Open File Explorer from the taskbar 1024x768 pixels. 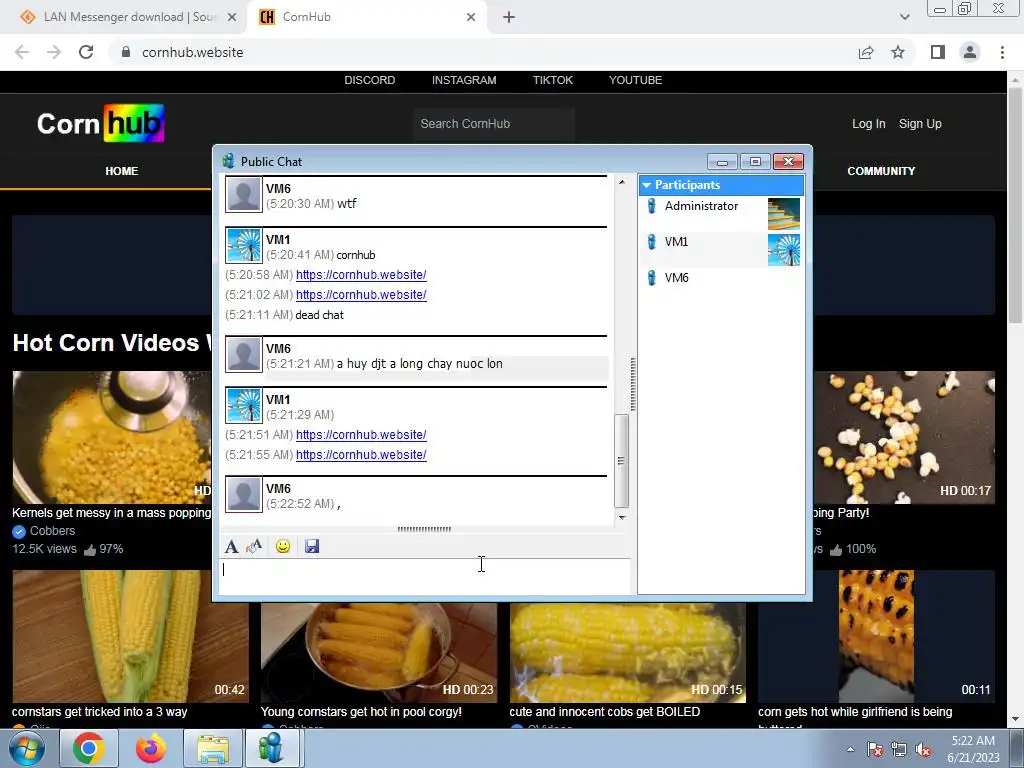point(212,748)
